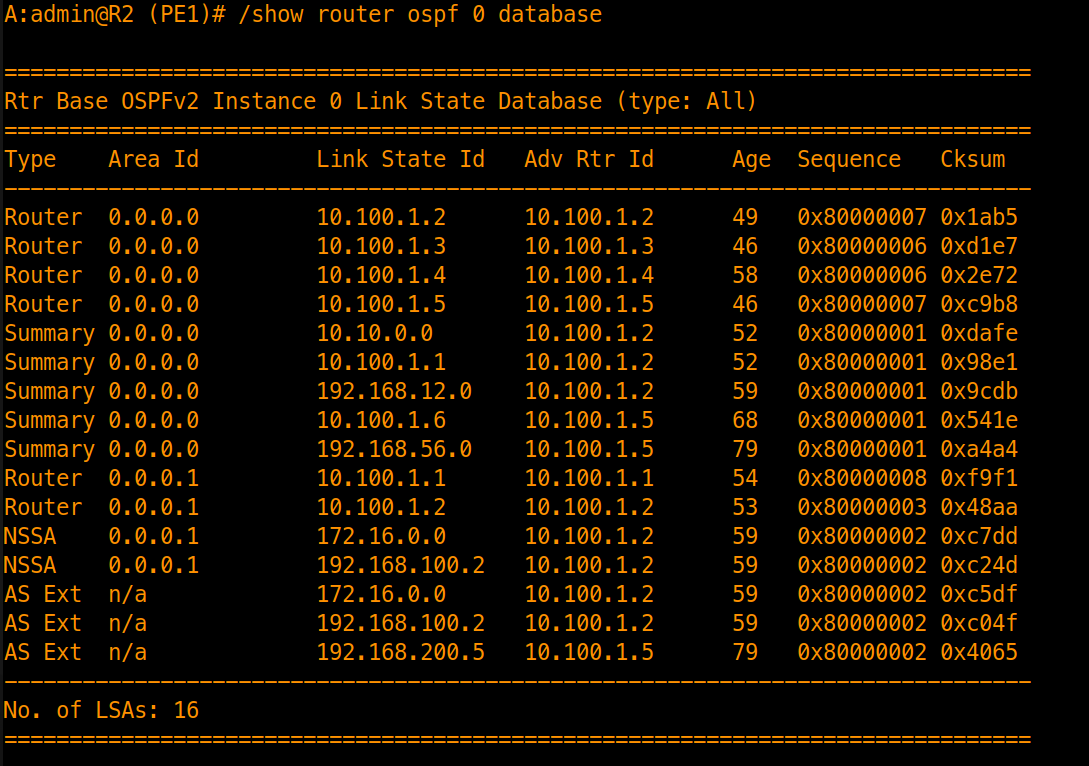Viewport: 1089px width, 766px height.
Task: Click the 'Area Id' column header
Action: (x=153, y=159)
